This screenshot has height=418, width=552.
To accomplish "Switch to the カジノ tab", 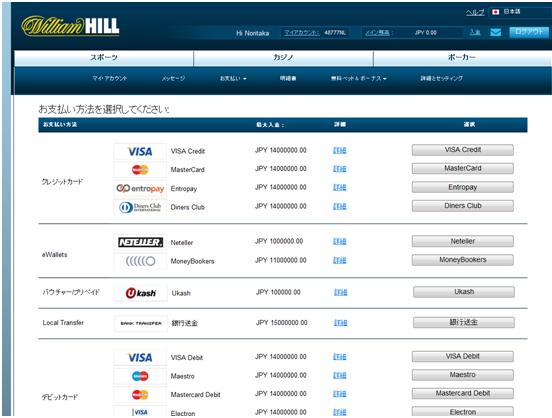I will click(283, 58).
